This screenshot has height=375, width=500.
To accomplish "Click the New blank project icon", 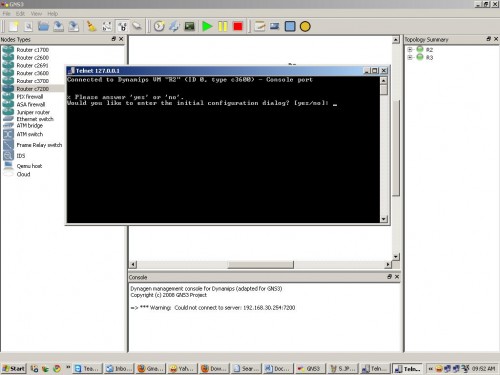I will 13,26.
